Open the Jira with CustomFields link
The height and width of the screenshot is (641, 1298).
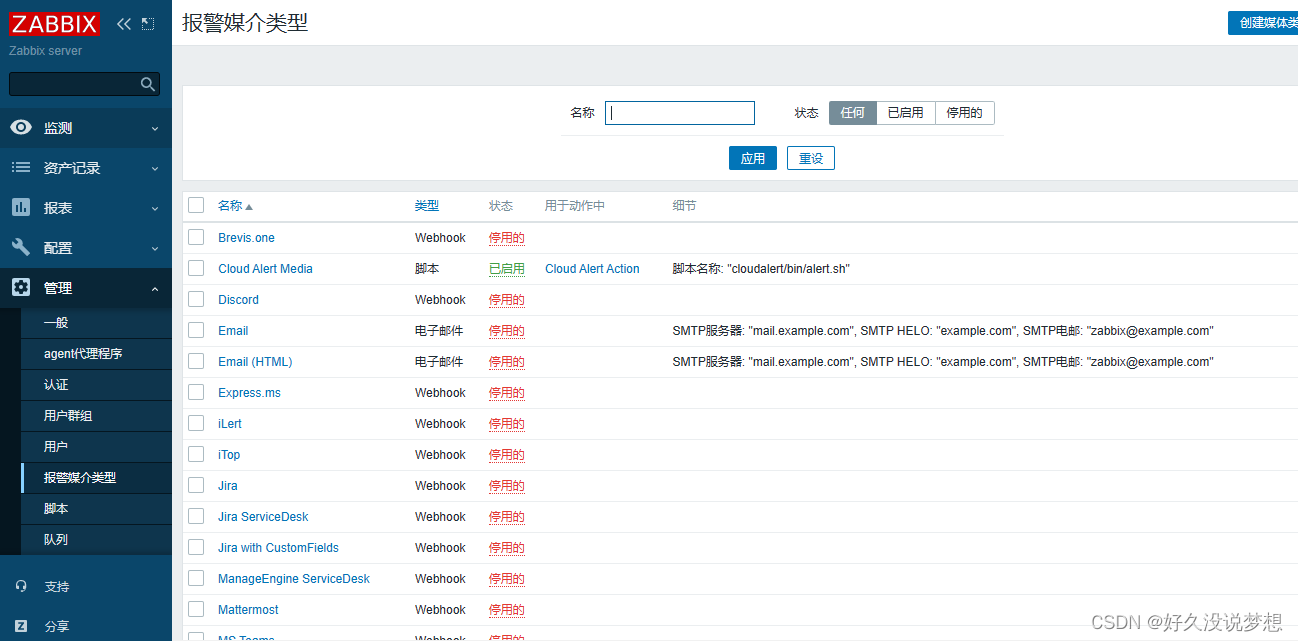(x=278, y=548)
